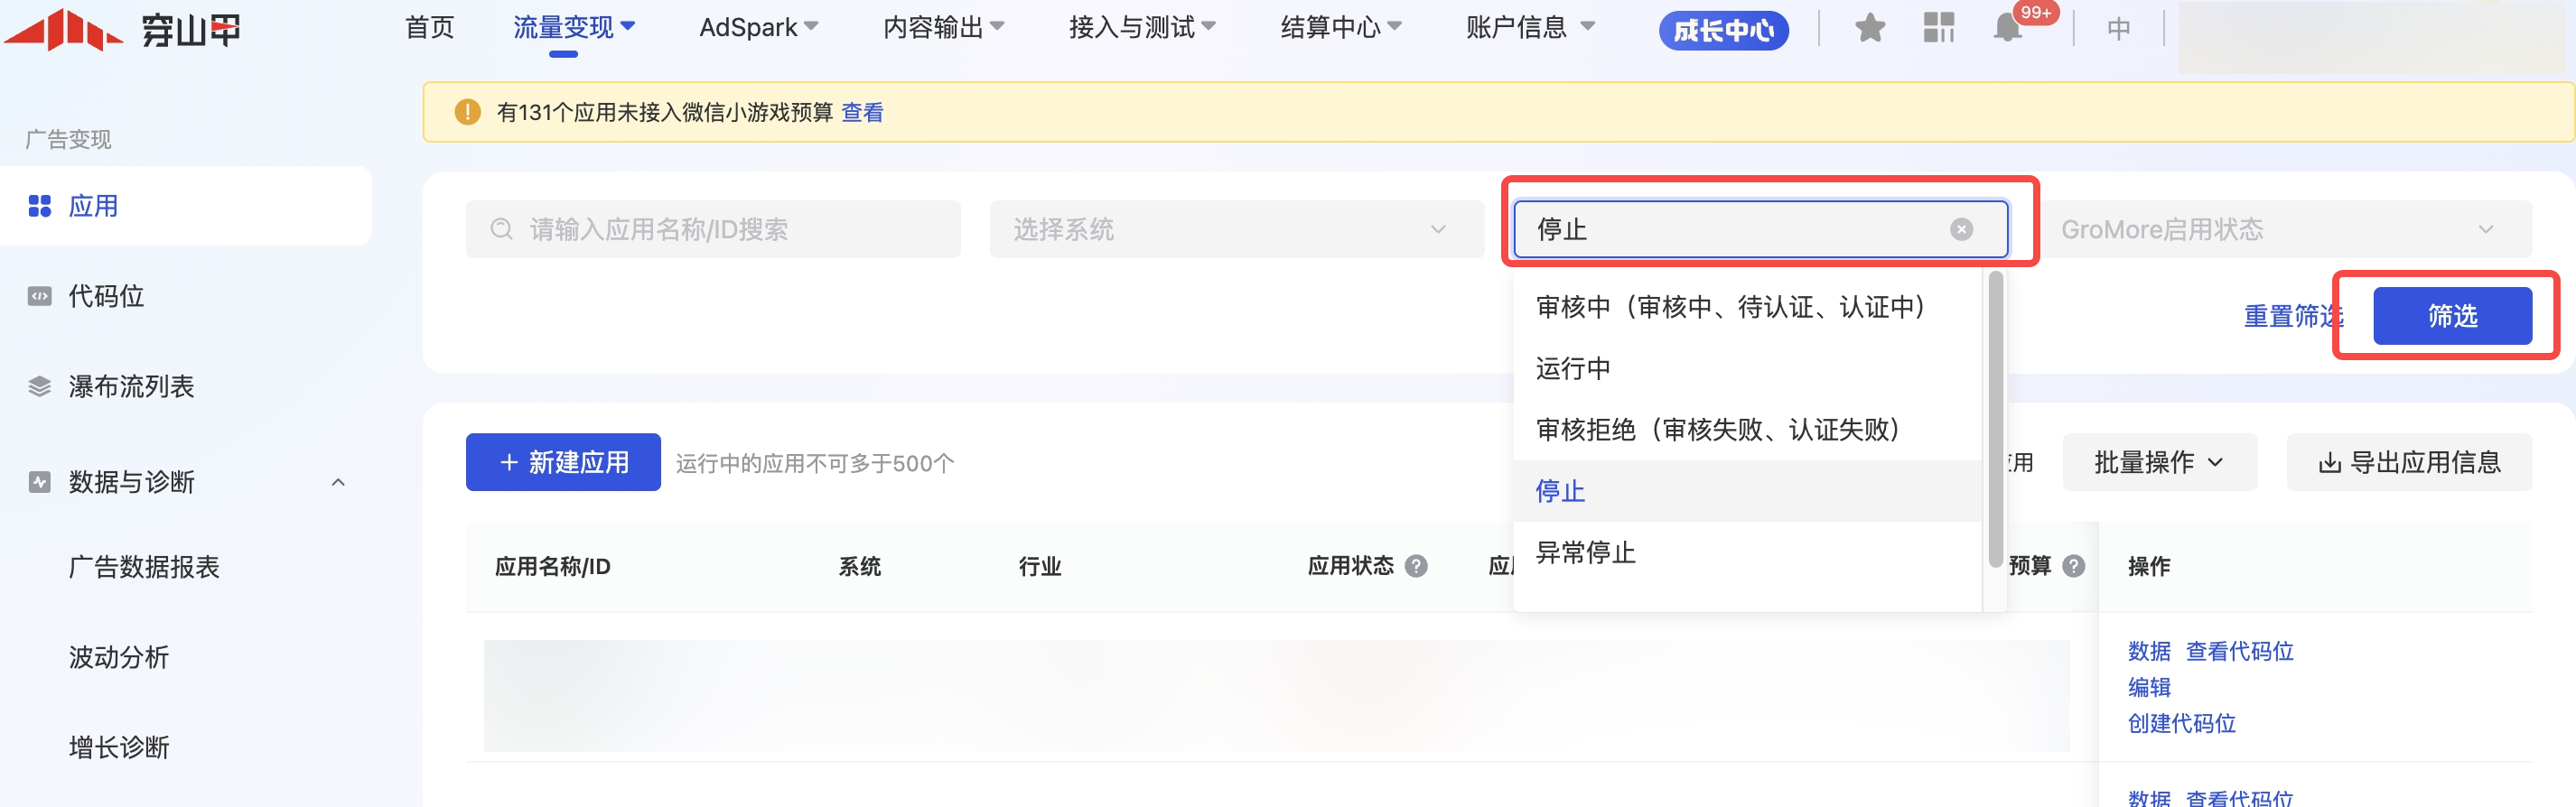Open notifications bell with 99+ badge

pyautogui.click(x=2007, y=28)
